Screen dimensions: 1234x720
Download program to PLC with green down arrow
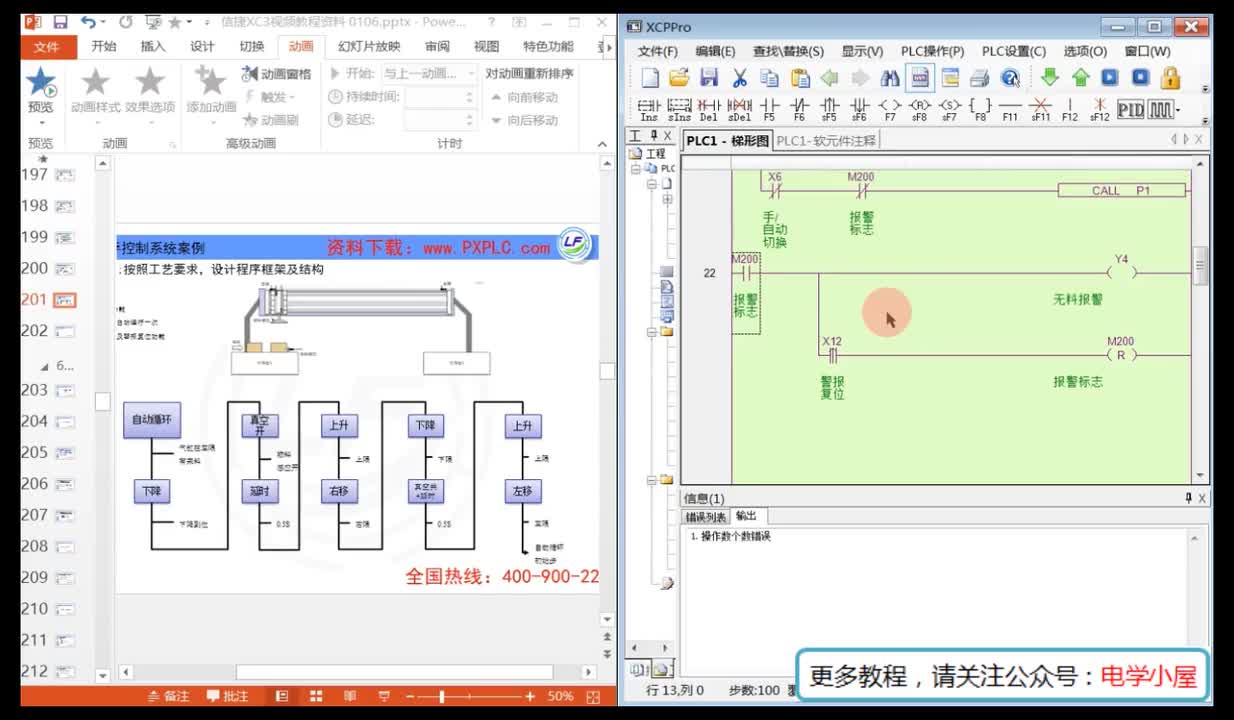point(1049,78)
